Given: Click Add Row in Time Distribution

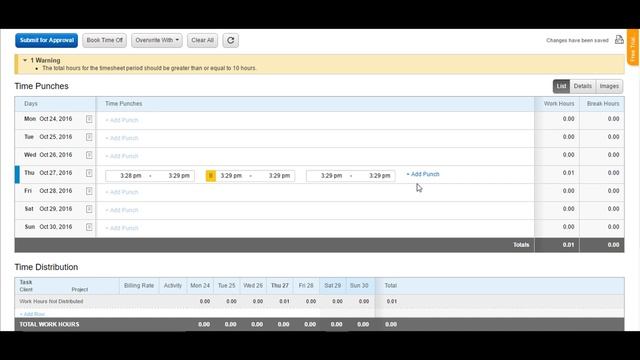Looking at the screenshot, I should [x=32, y=314].
